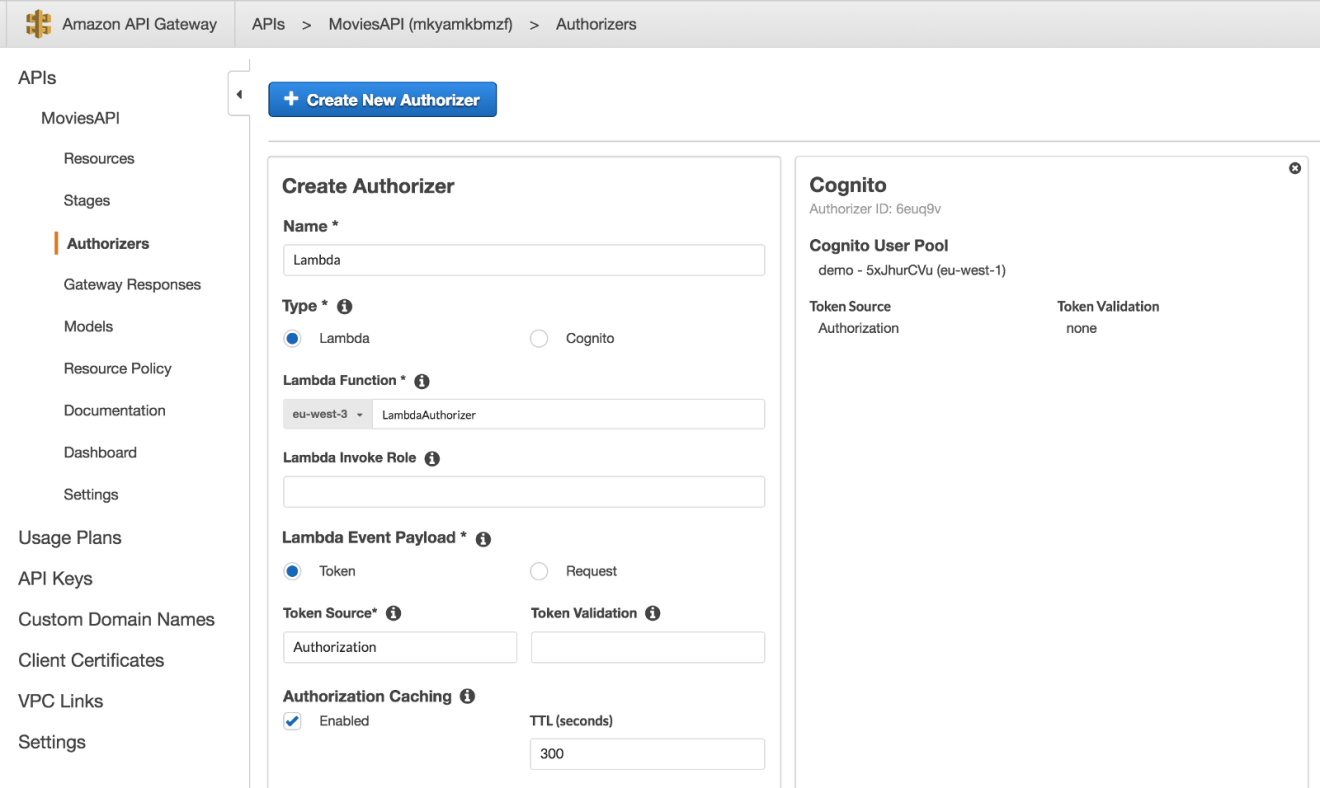Click the Authorizers breadcrumb
The height and width of the screenshot is (788, 1320).
point(596,24)
